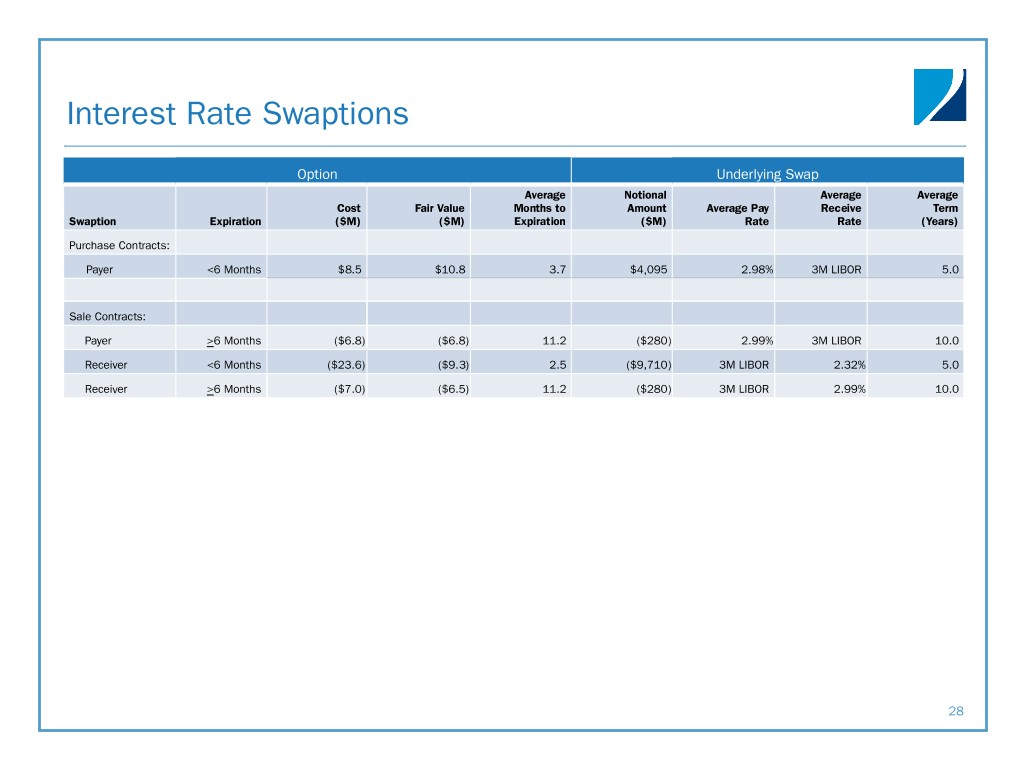Click the page number 28
Image resolution: width=1024 pixels, height=768 pixels.
(955, 711)
